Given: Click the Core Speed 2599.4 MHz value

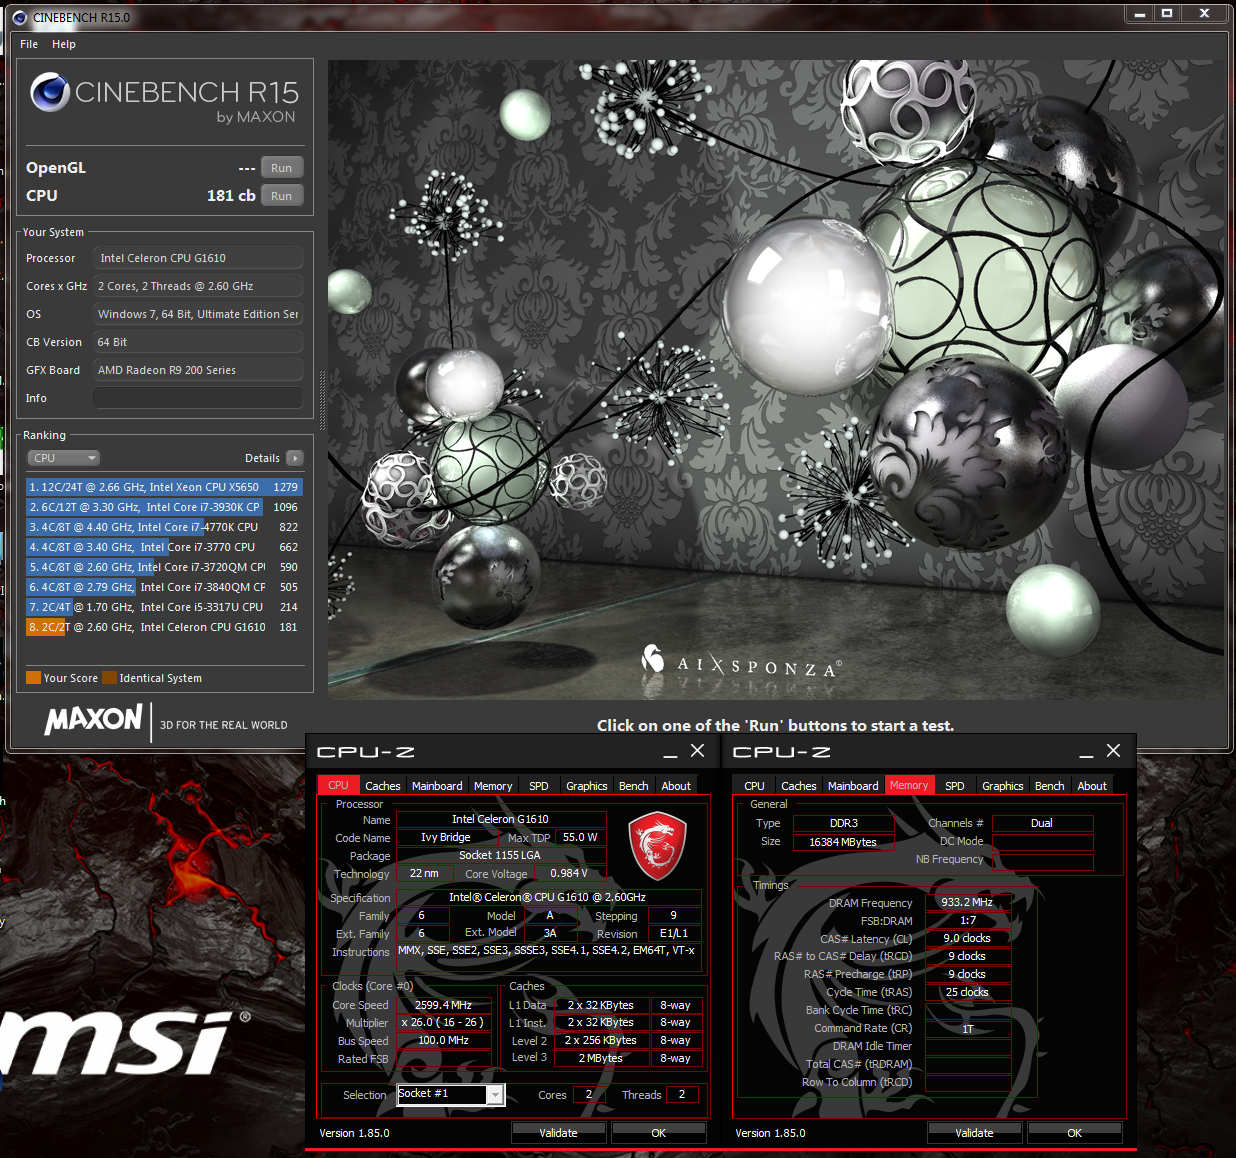Looking at the screenshot, I should (x=444, y=1005).
